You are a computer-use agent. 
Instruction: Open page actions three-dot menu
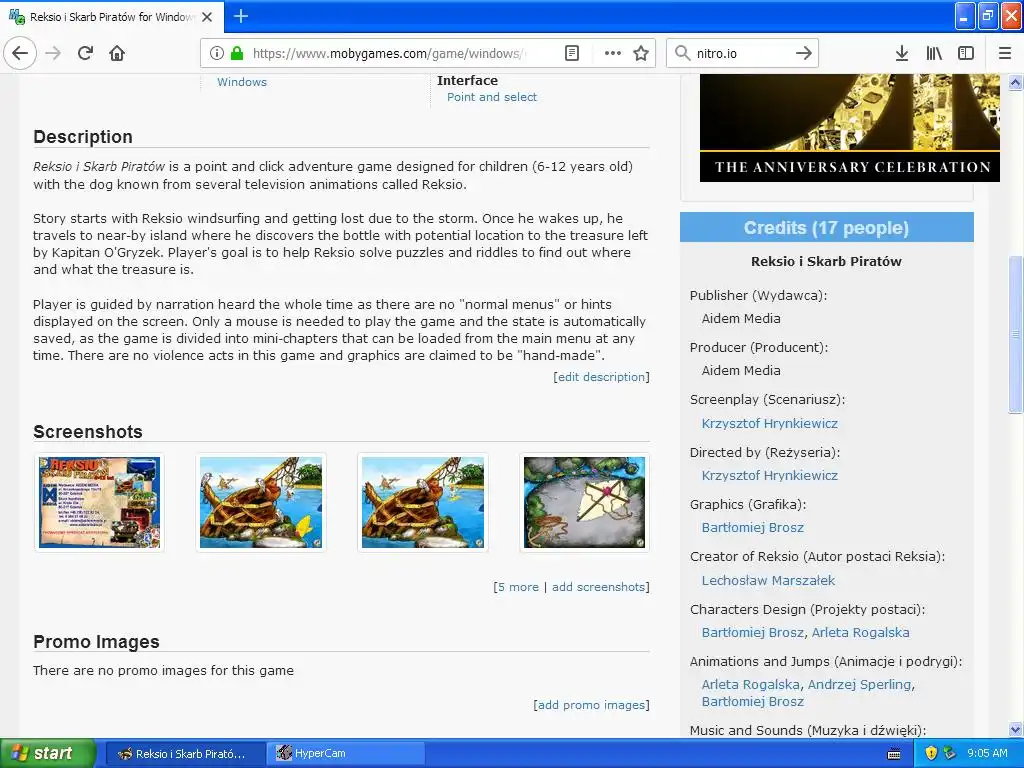point(613,53)
